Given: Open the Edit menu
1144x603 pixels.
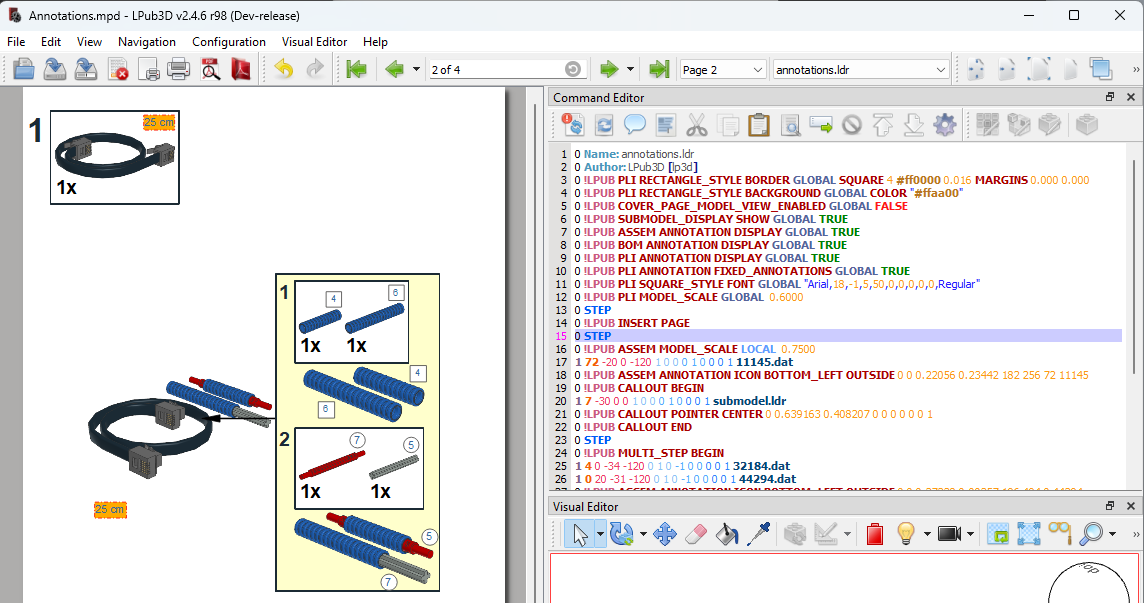Looking at the screenshot, I should [51, 42].
